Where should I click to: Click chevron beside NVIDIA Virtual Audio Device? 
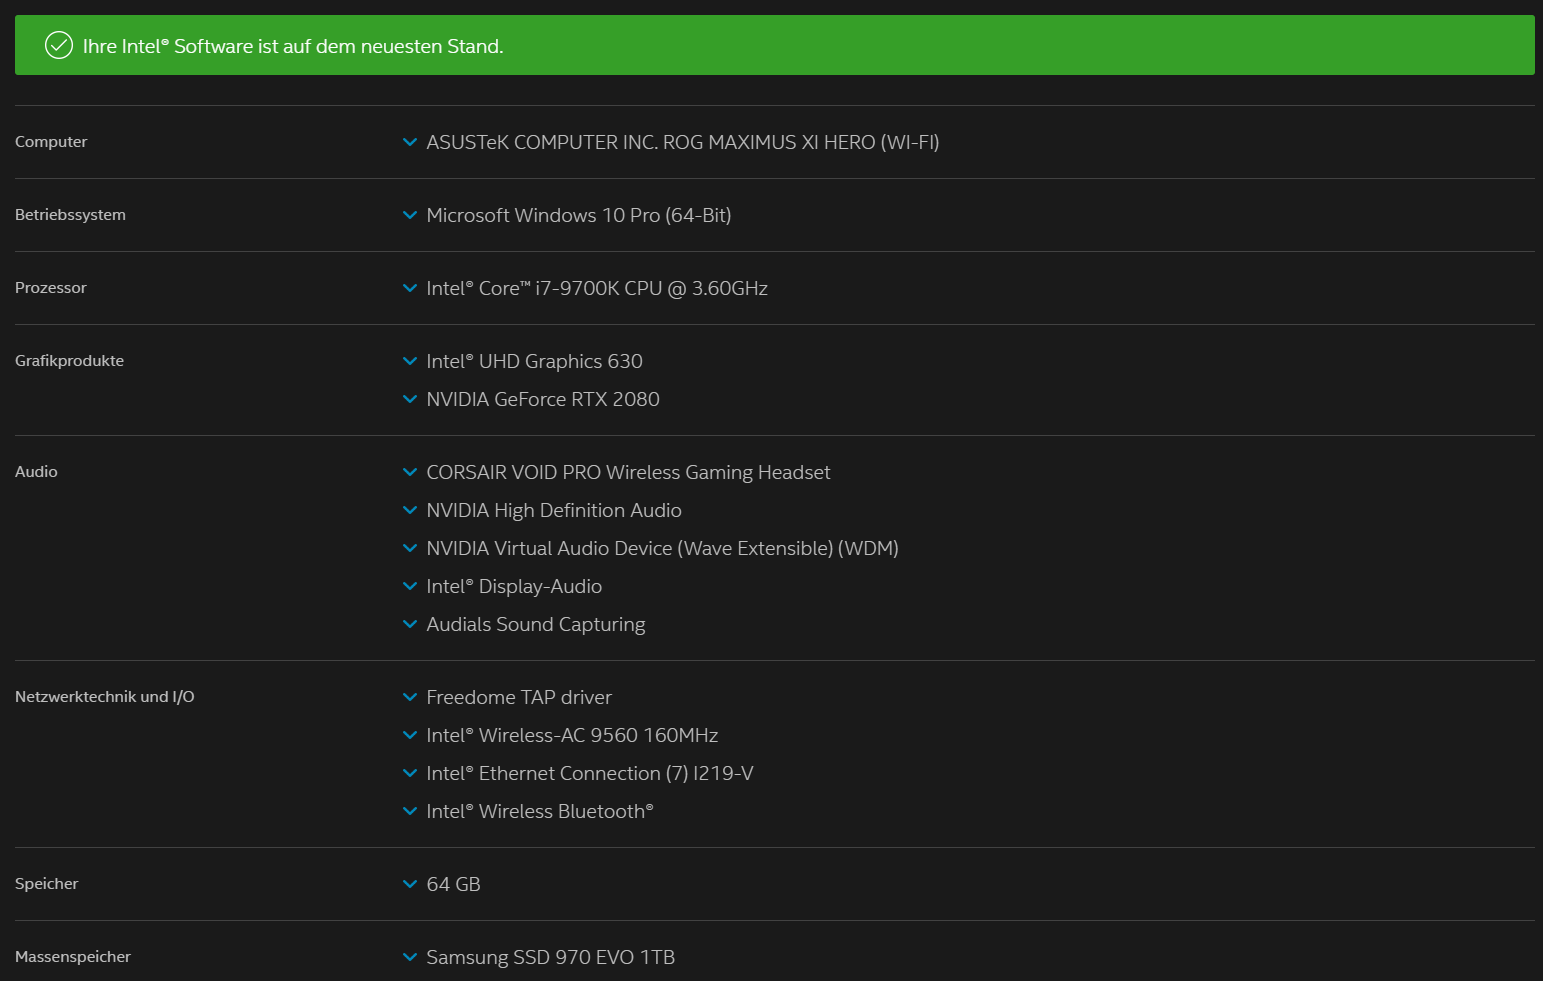coord(409,548)
